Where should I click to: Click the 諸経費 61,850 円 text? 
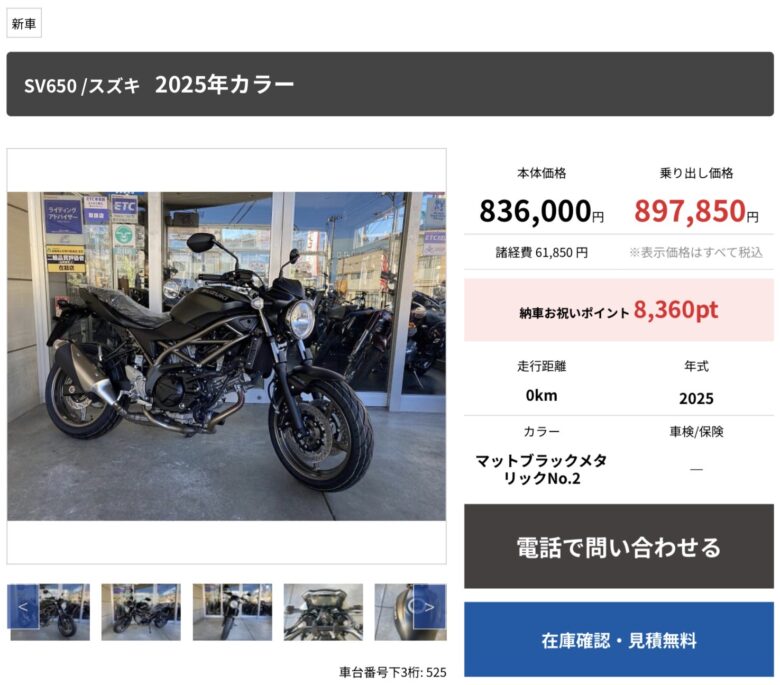coord(542,253)
